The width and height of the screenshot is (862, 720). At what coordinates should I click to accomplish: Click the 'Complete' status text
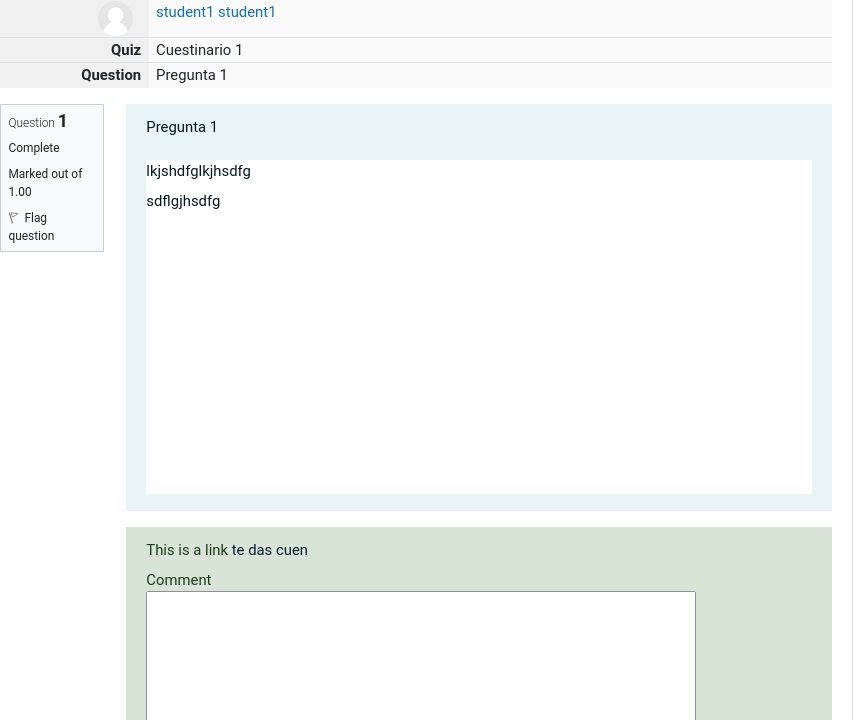point(34,148)
